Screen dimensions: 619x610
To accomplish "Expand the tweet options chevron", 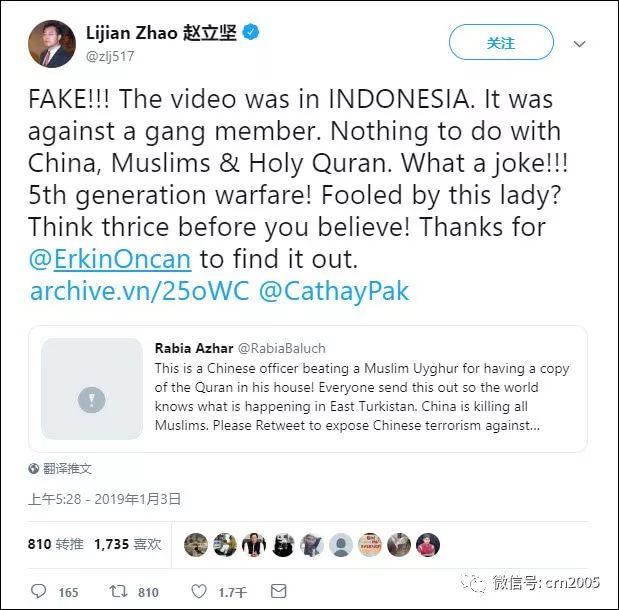I will point(579,43).
